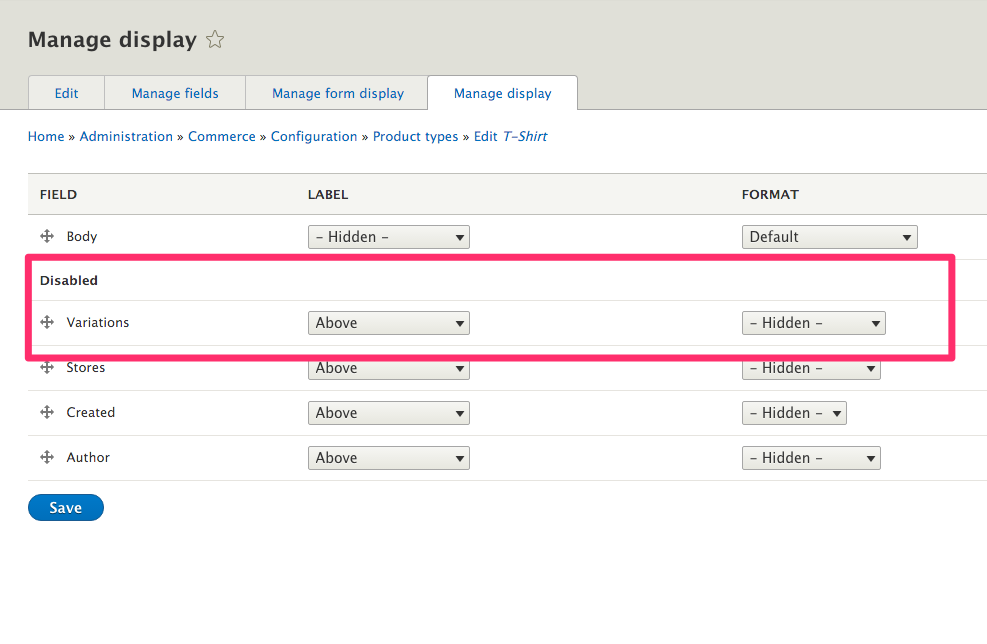Click the drag handle beside the Stores field
The image size is (987, 644).
47,367
